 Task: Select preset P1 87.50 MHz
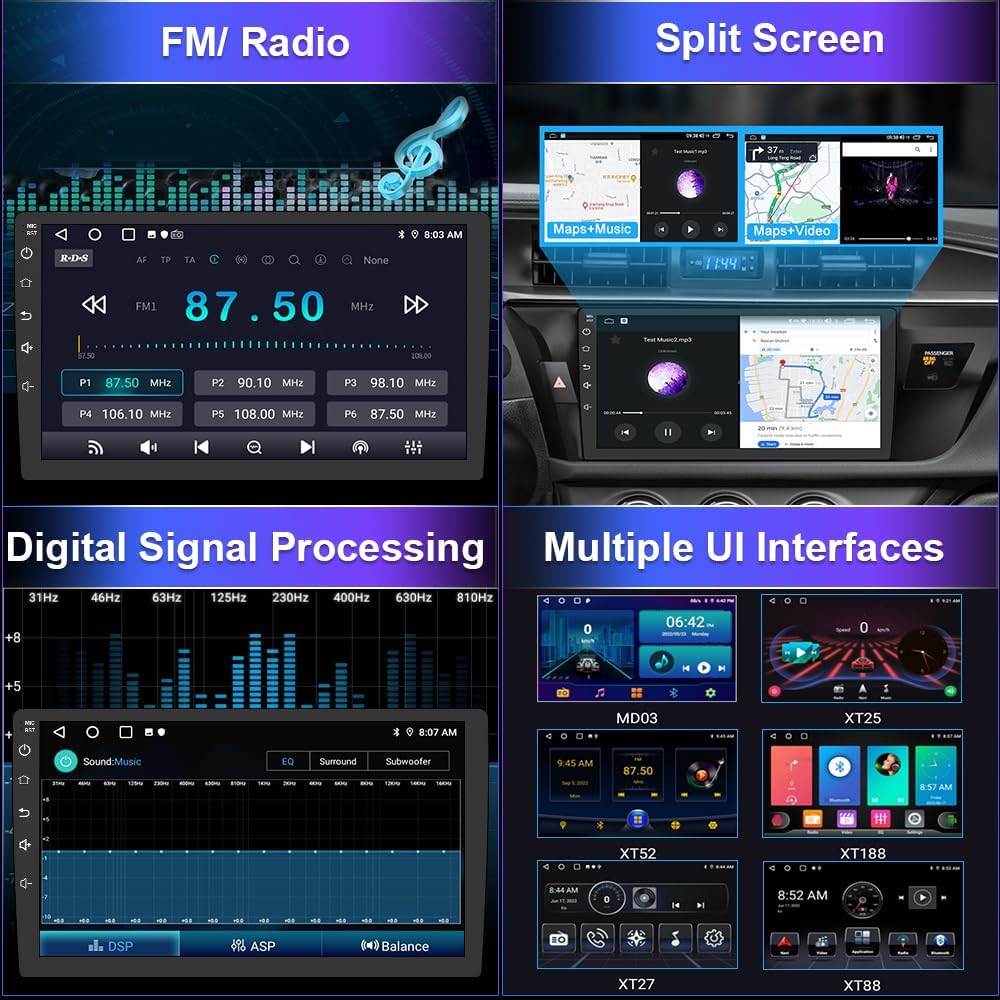122,383
